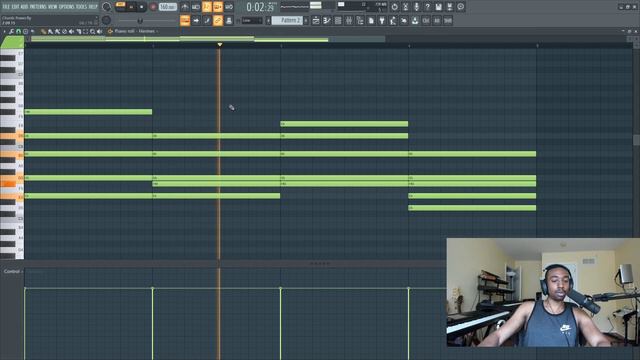Select the playback speaker tool
The image size is (640, 360).
(100, 31)
